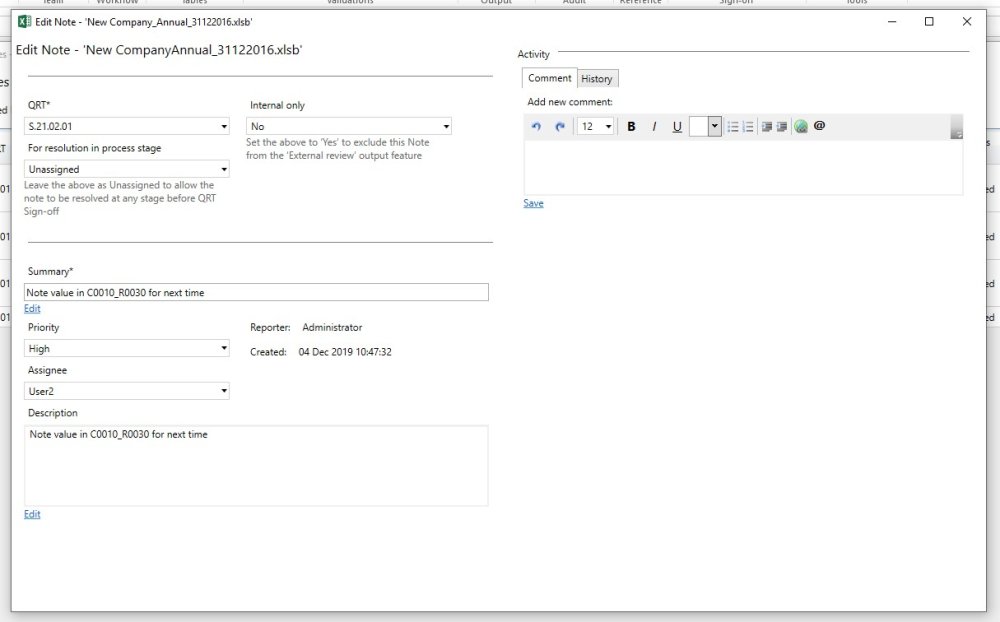Toggle italic text formatting
The width and height of the screenshot is (1000, 622).
click(654, 125)
